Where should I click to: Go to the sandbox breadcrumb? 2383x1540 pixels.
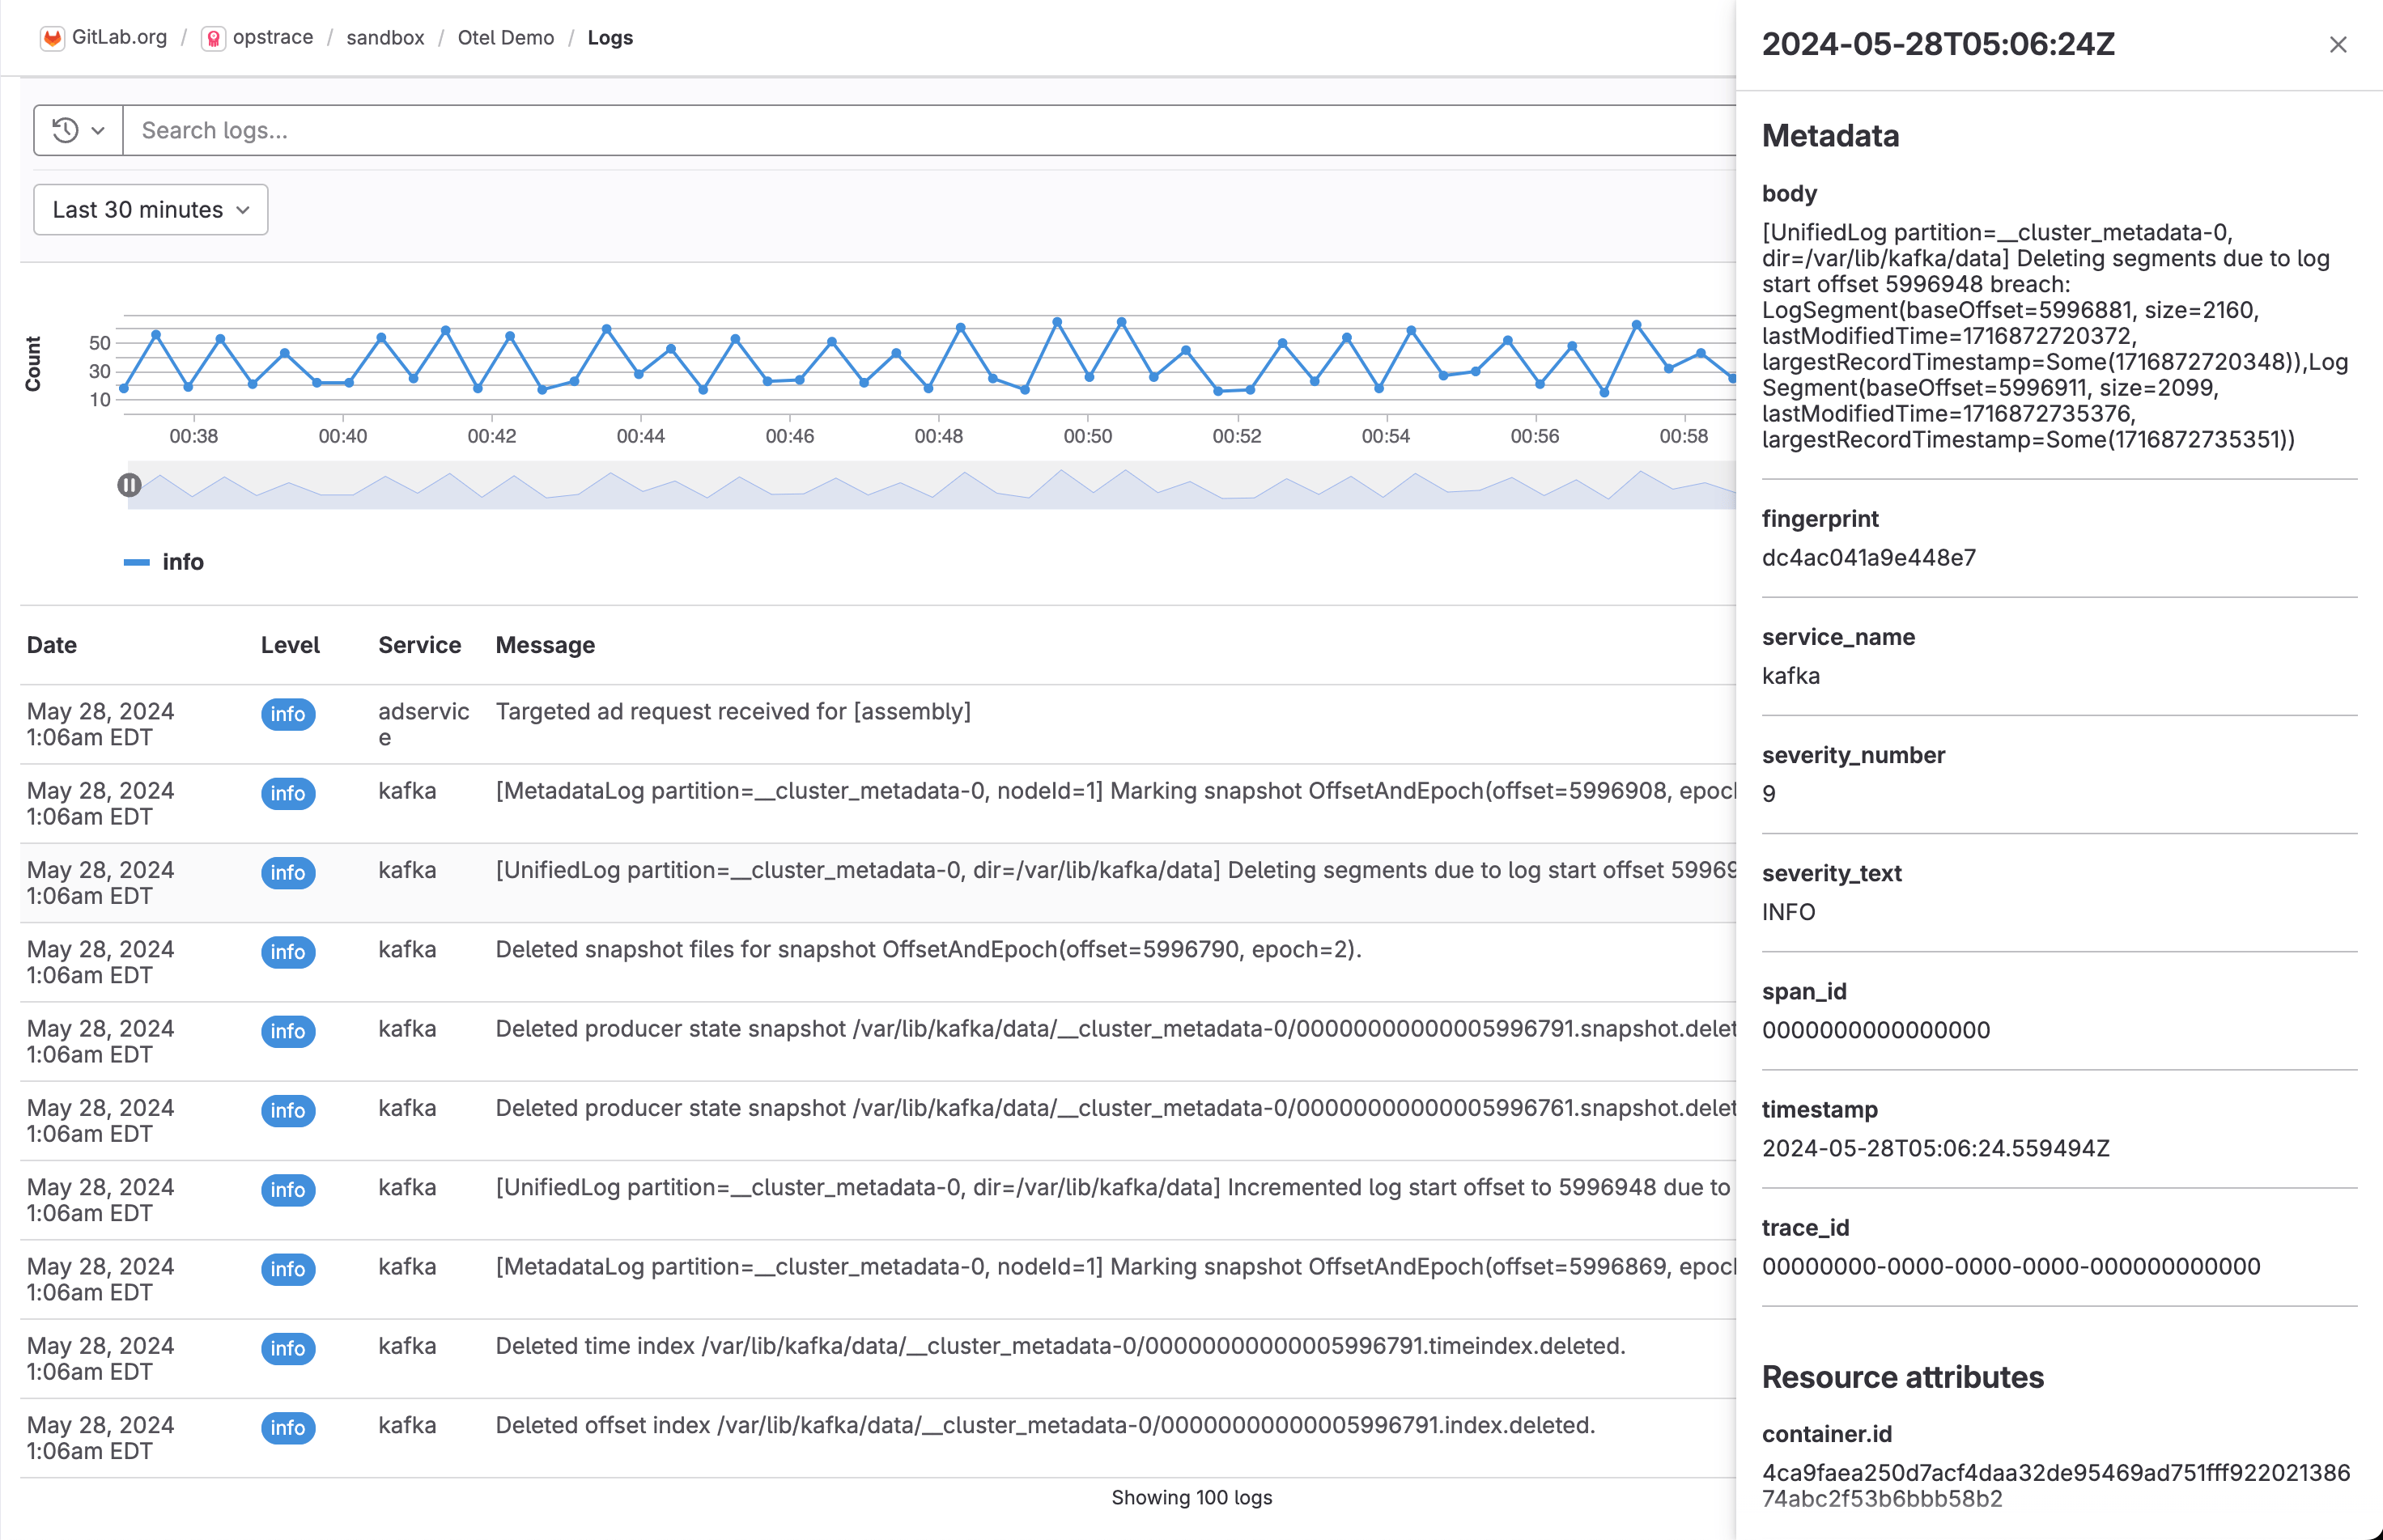click(385, 38)
